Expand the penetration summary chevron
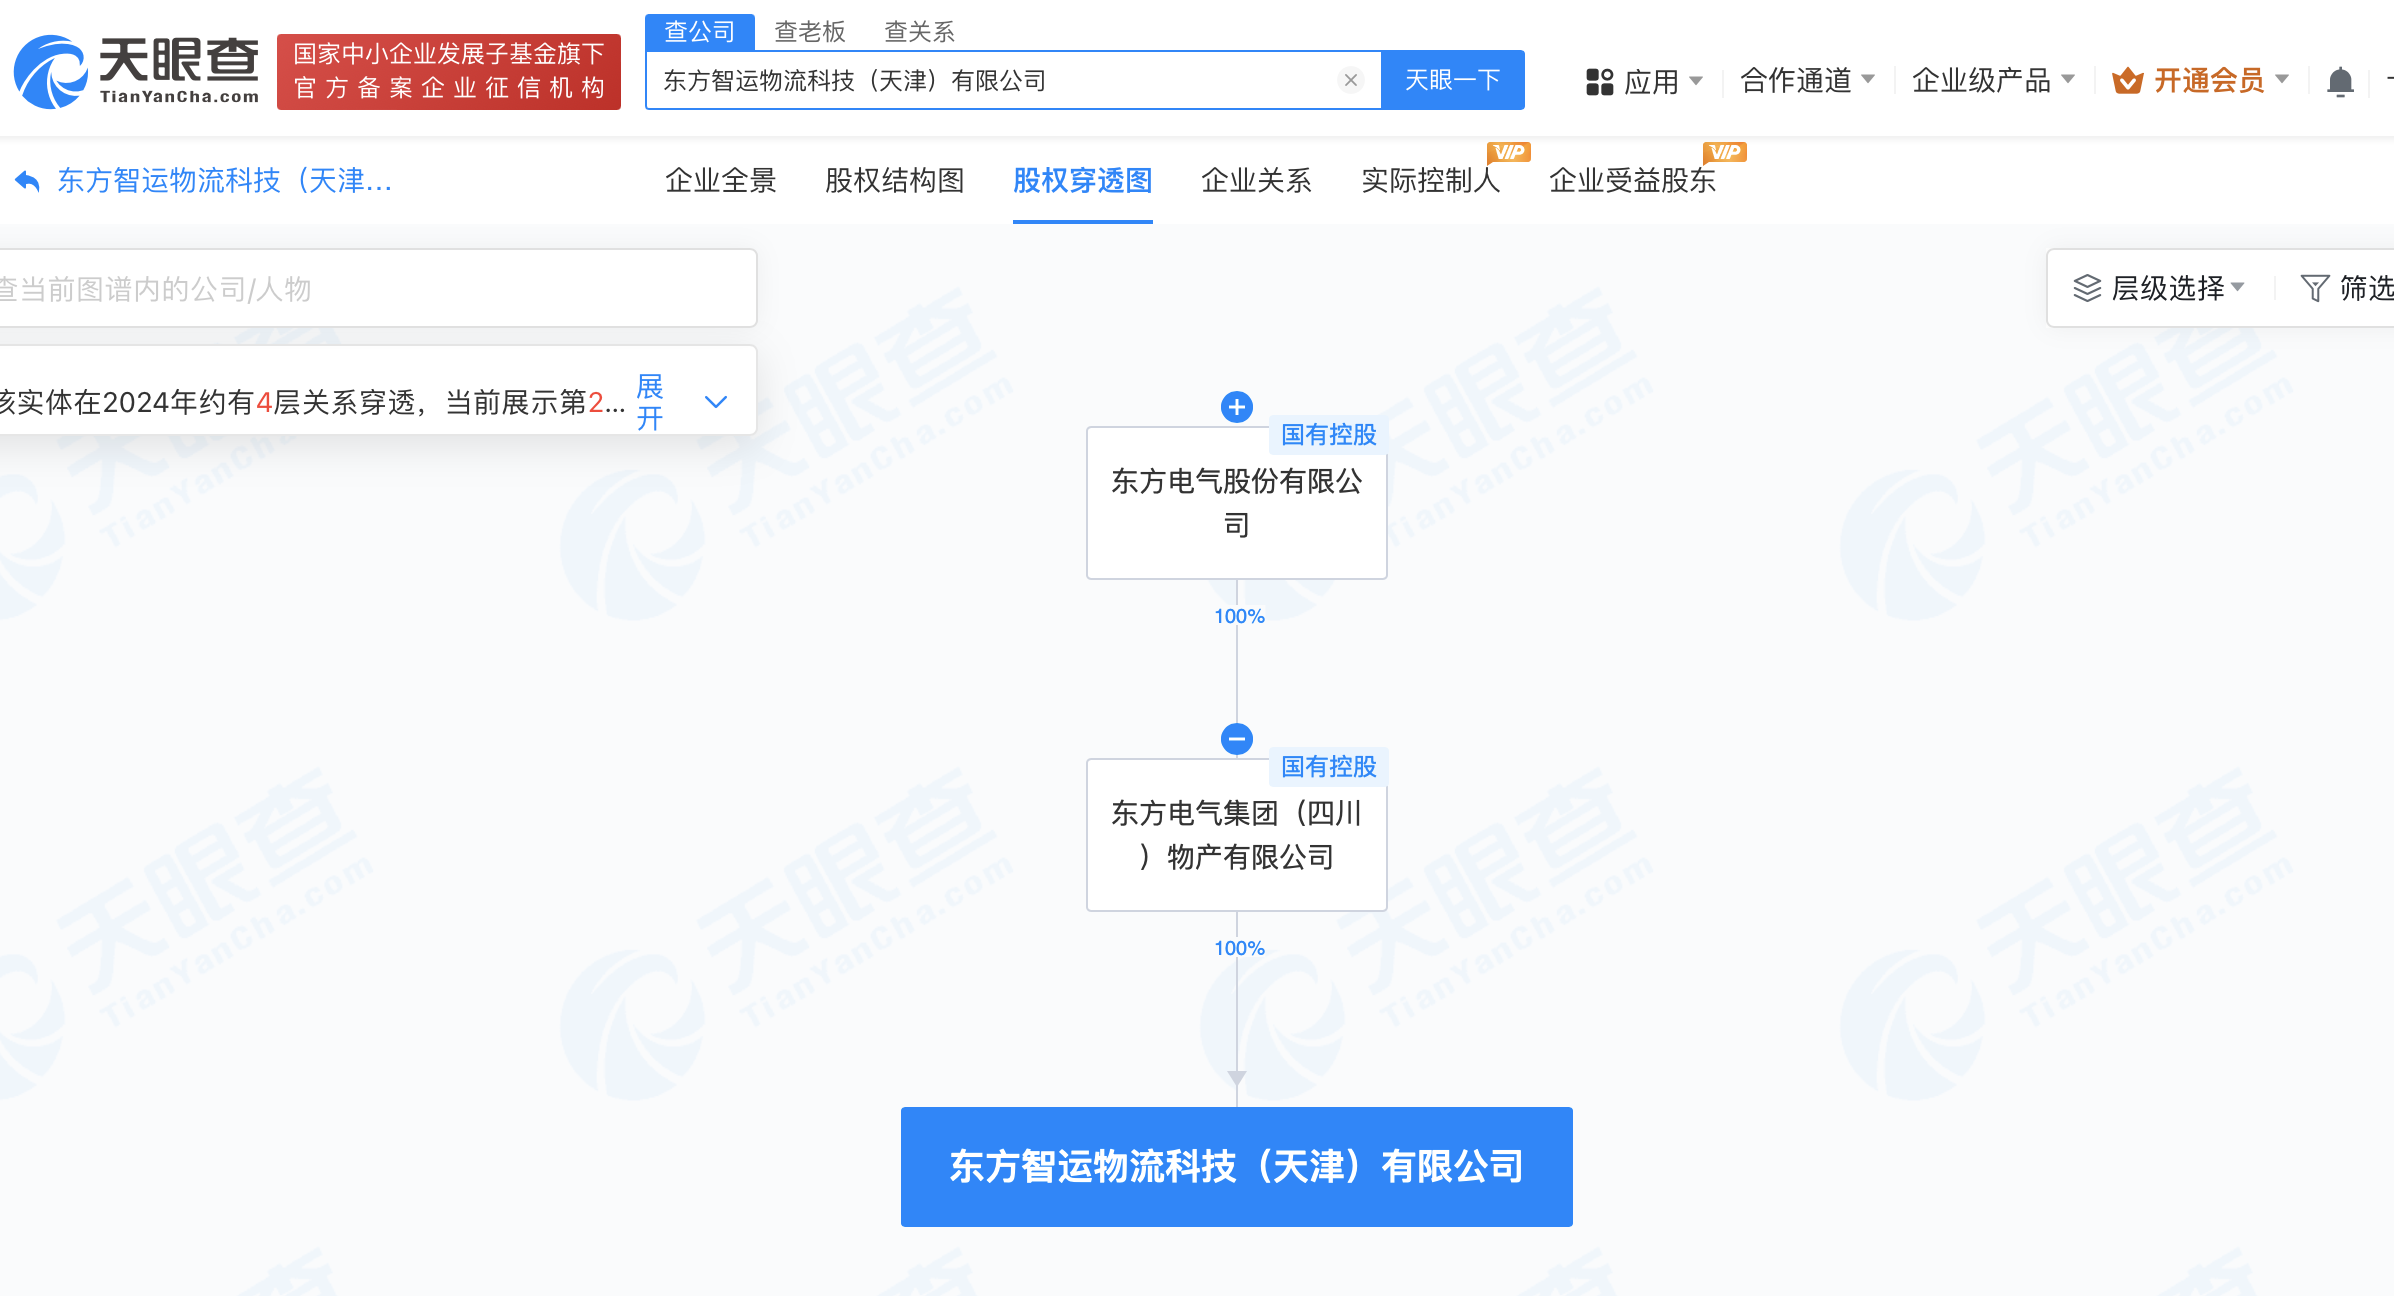The image size is (2394, 1296). coord(716,401)
